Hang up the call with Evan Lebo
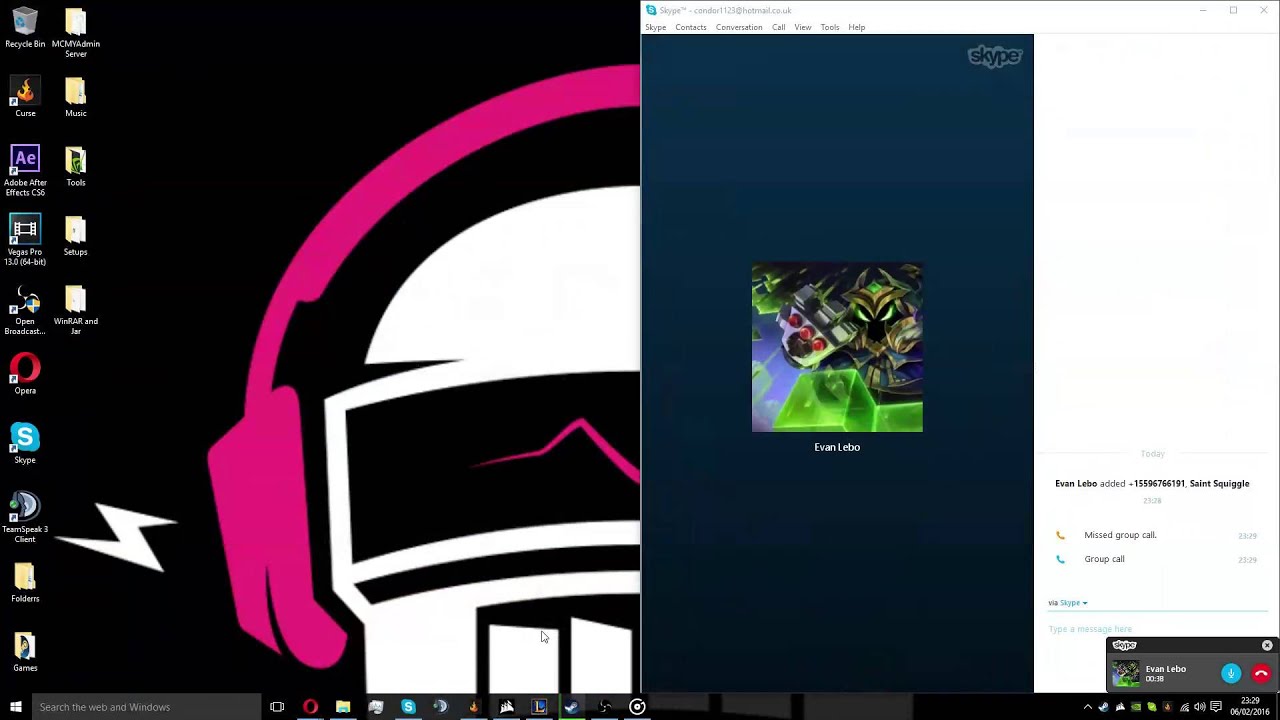Viewport: 1280px width, 720px height. (1261, 674)
